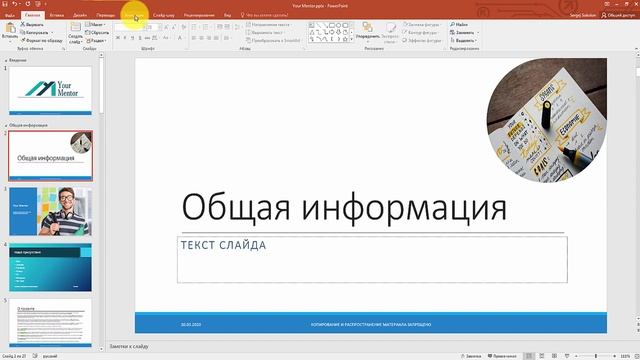
Task: Click the Save icon in quick access toolbar
Action: pyautogui.click(x=5, y=4)
